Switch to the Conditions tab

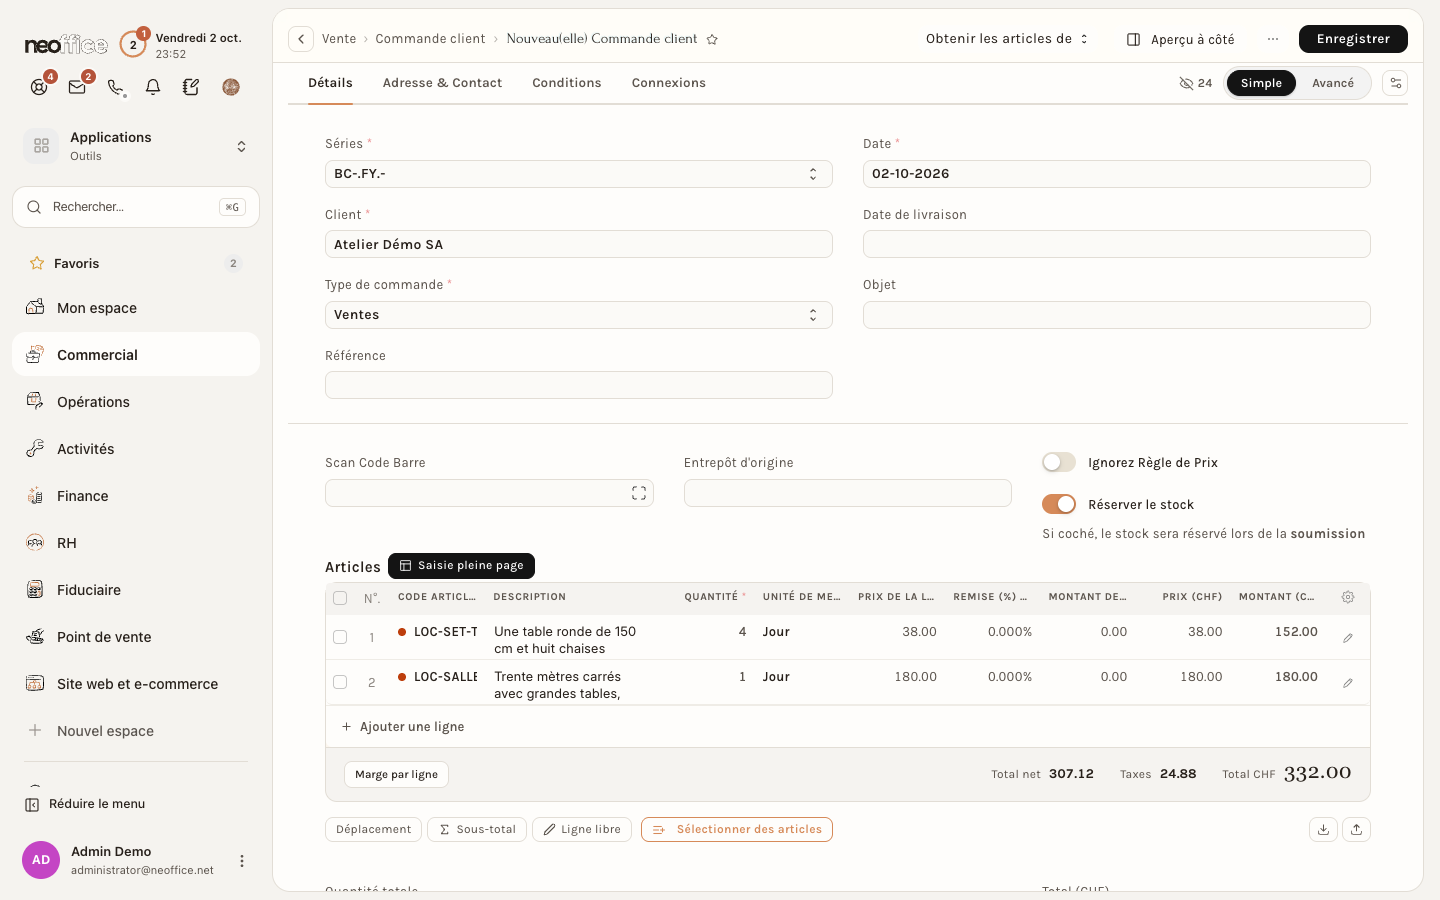coord(566,83)
